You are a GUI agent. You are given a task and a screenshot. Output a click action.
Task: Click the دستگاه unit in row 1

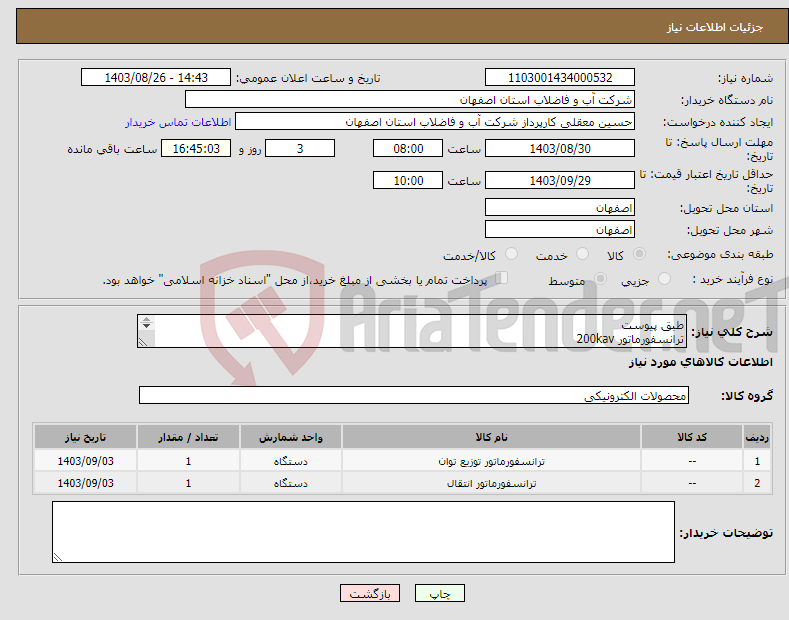pos(290,461)
